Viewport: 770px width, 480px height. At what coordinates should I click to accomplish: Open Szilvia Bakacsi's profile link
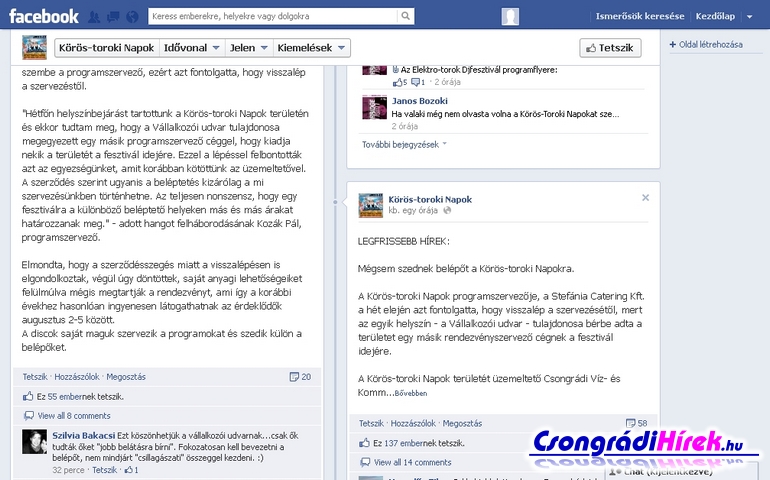click(x=83, y=435)
